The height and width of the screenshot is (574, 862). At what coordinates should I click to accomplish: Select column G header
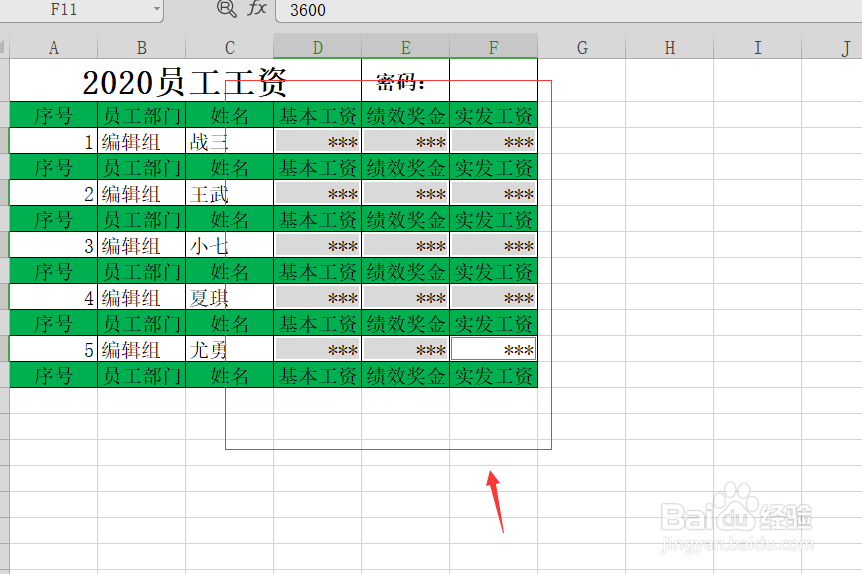(x=582, y=48)
